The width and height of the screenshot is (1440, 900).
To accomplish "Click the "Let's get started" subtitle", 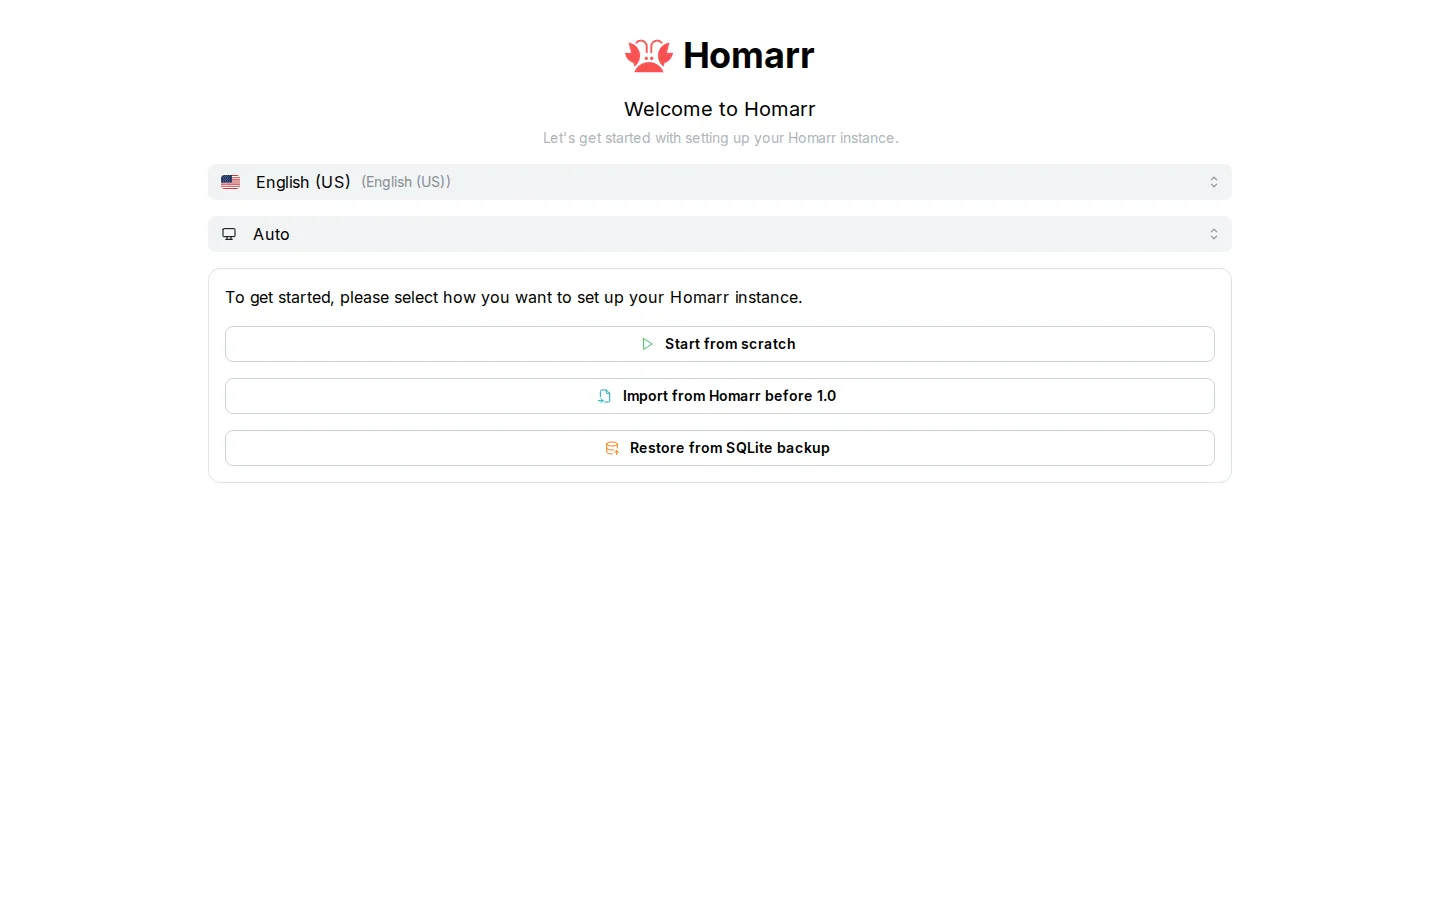I will click(x=720, y=138).
